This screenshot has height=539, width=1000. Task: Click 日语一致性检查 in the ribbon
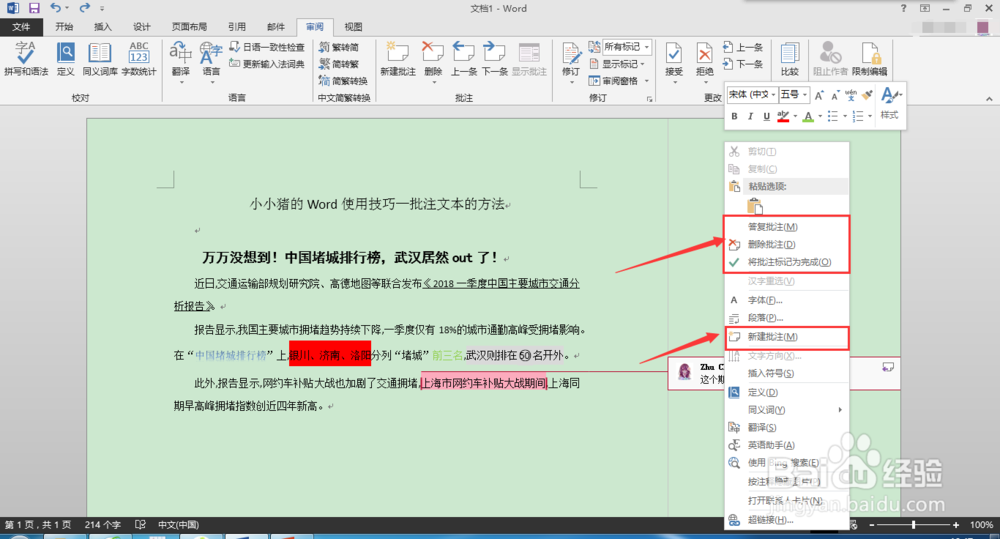click(267, 47)
